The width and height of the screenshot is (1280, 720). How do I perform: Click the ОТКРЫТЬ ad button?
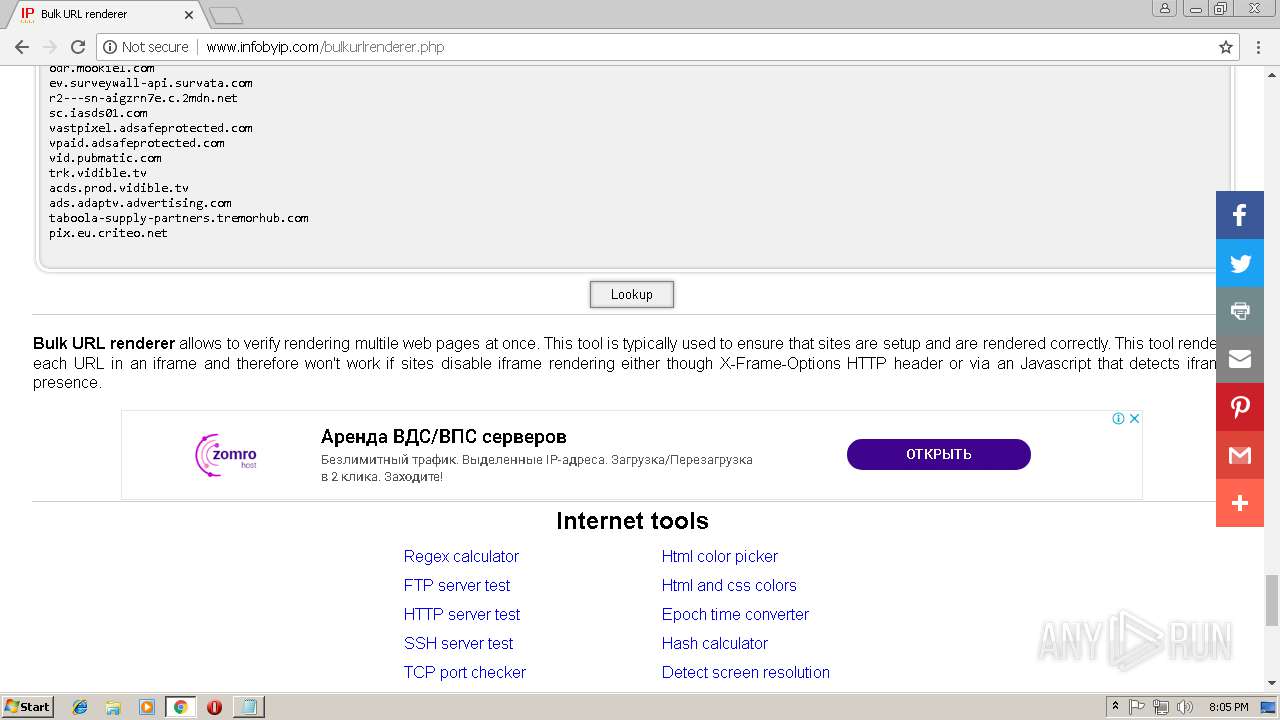pos(938,454)
